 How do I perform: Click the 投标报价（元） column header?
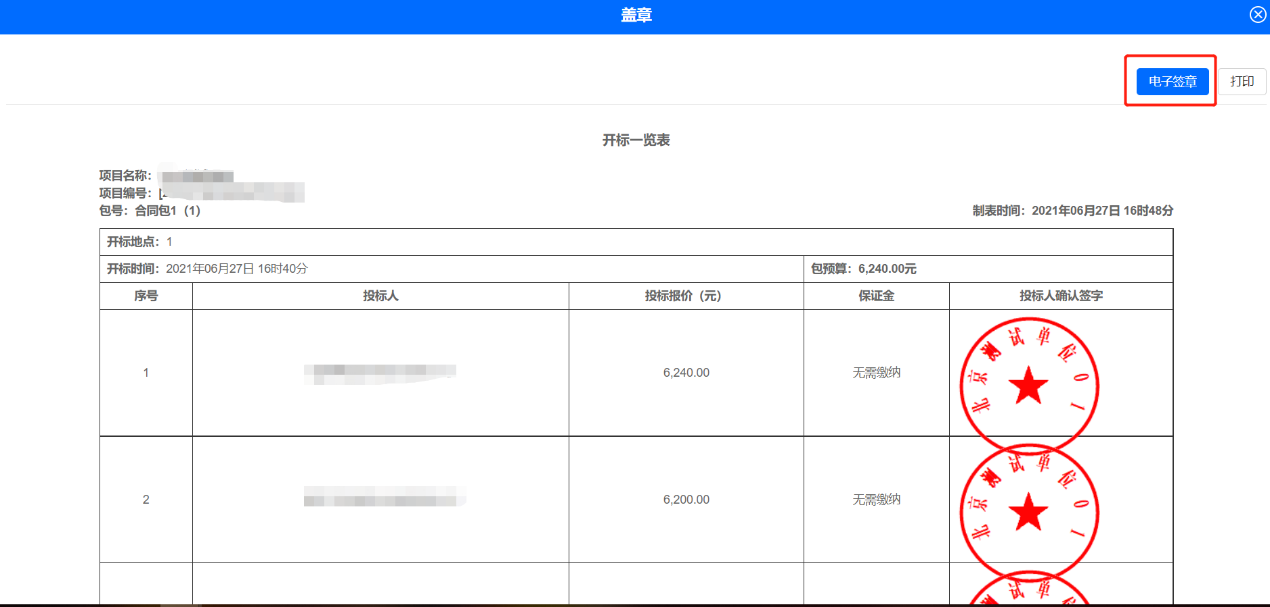tap(686, 296)
